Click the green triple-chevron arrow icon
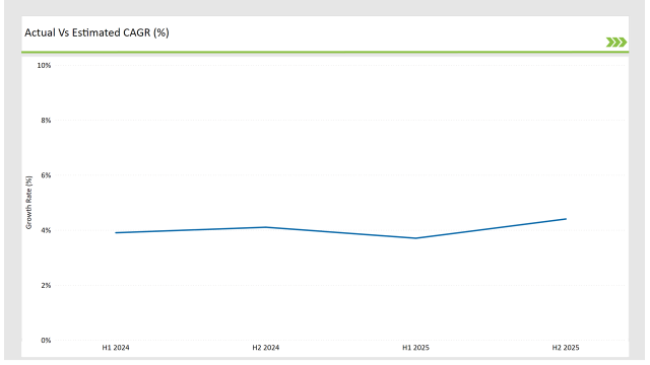The height and width of the screenshot is (365, 650). pos(616,42)
